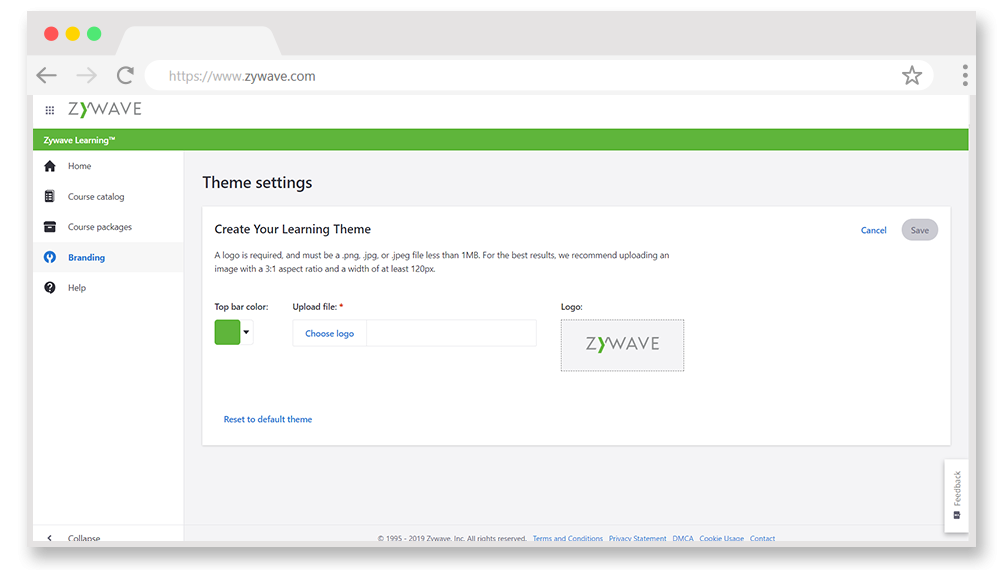Open the Terms and Conditions footer link

(x=568, y=538)
